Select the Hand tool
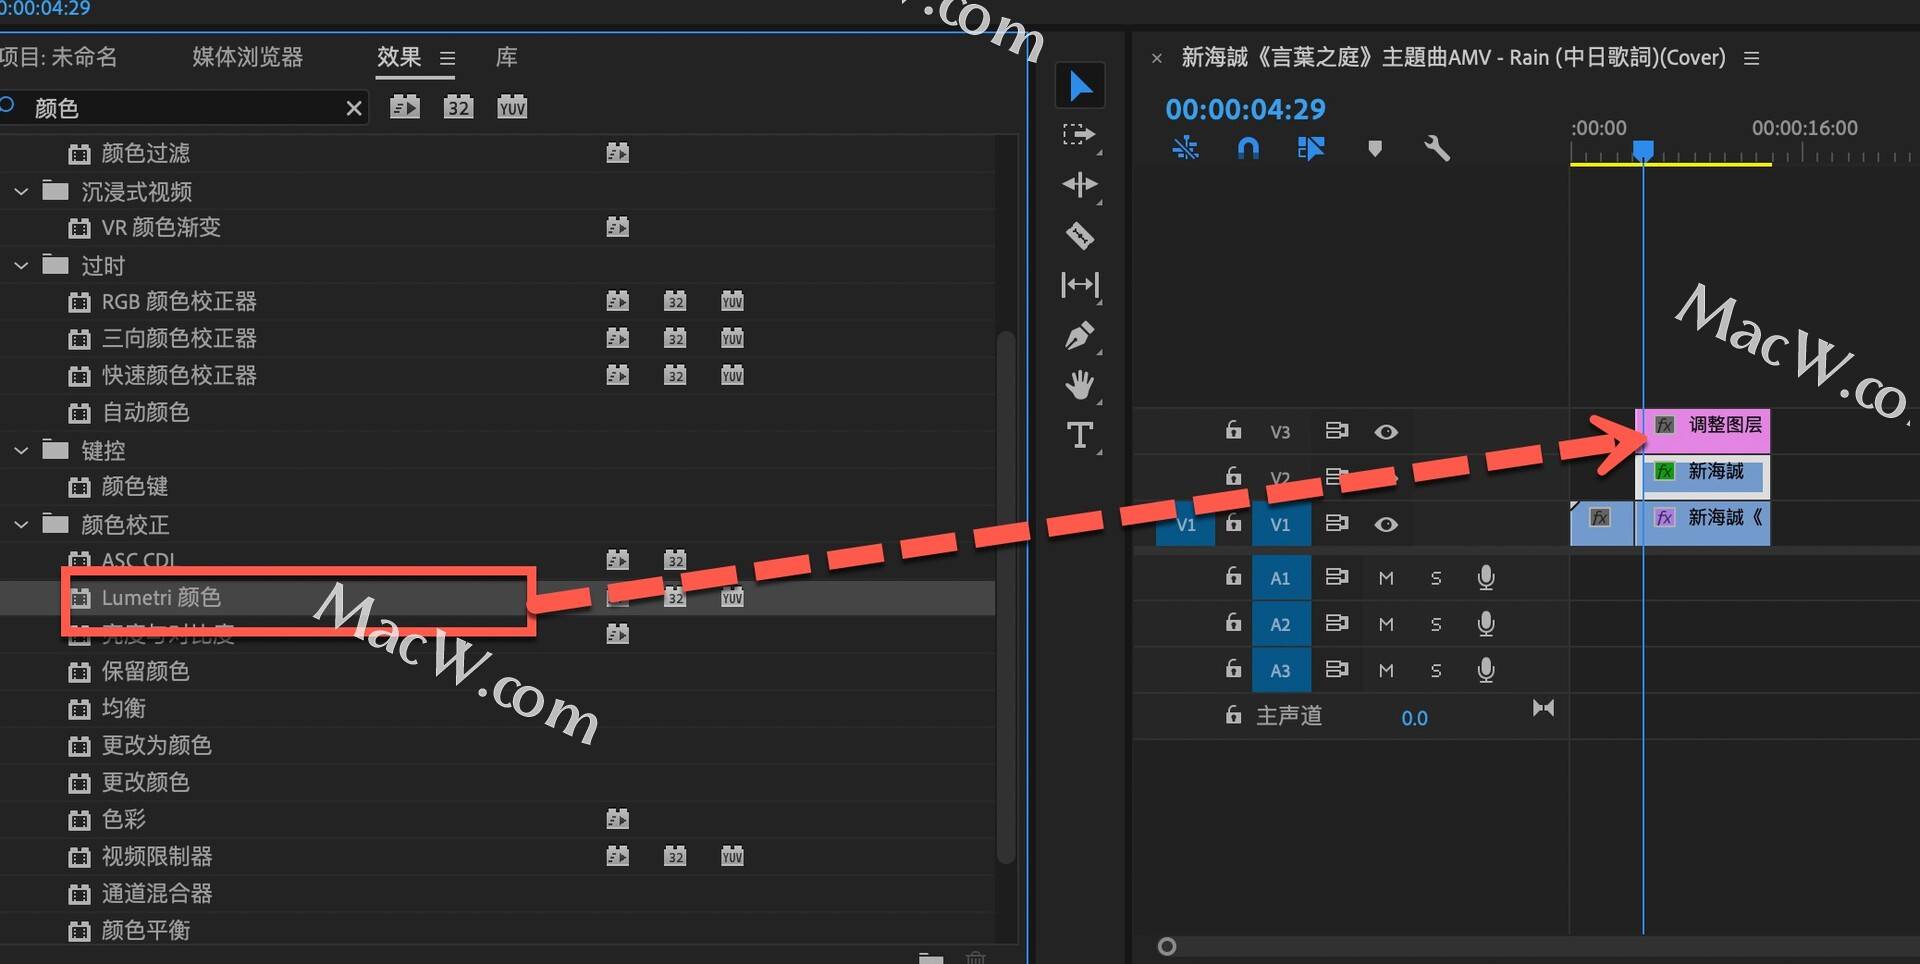 point(1080,385)
